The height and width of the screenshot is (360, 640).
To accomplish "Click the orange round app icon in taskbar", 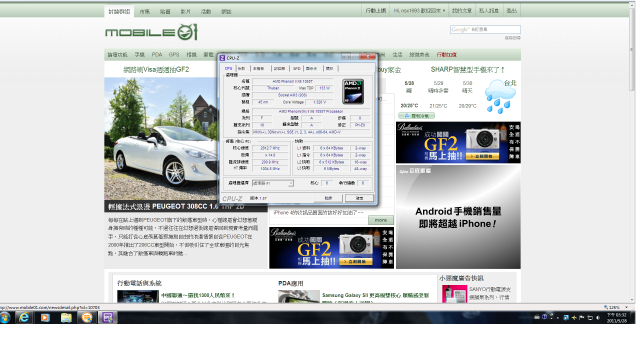I will (87, 317).
